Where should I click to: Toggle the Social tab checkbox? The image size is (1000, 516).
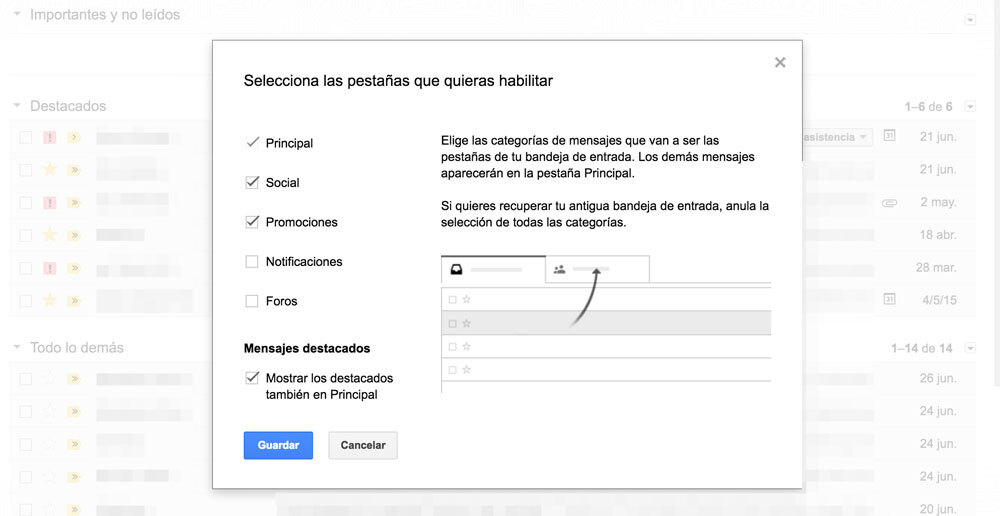[x=252, y=182]
